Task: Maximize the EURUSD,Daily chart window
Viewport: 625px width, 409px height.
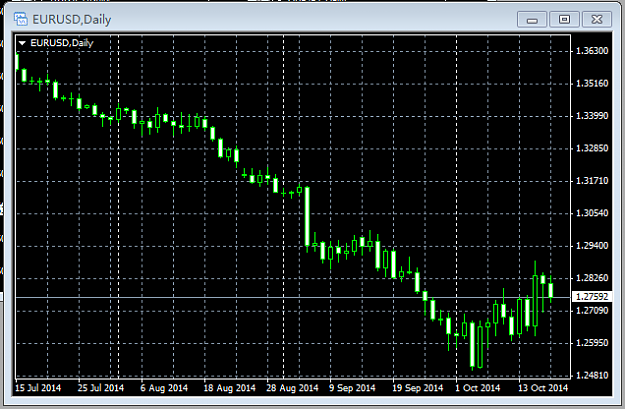Action: click(564, 20)
